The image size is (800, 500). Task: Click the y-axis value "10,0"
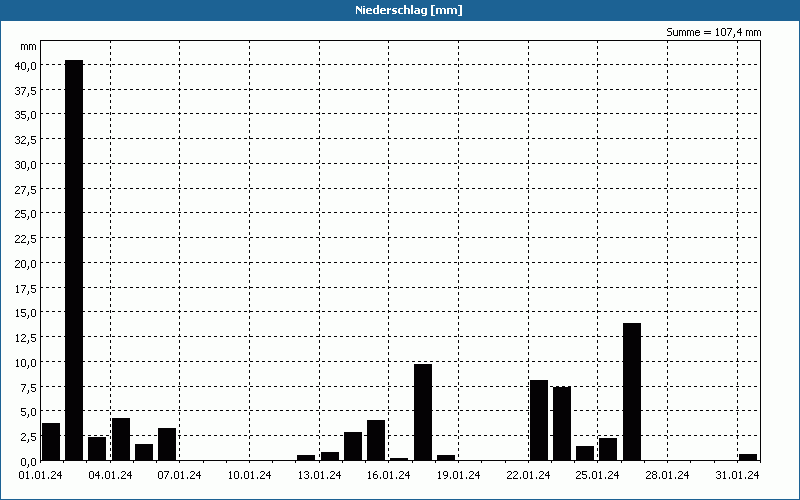[26, 362]
